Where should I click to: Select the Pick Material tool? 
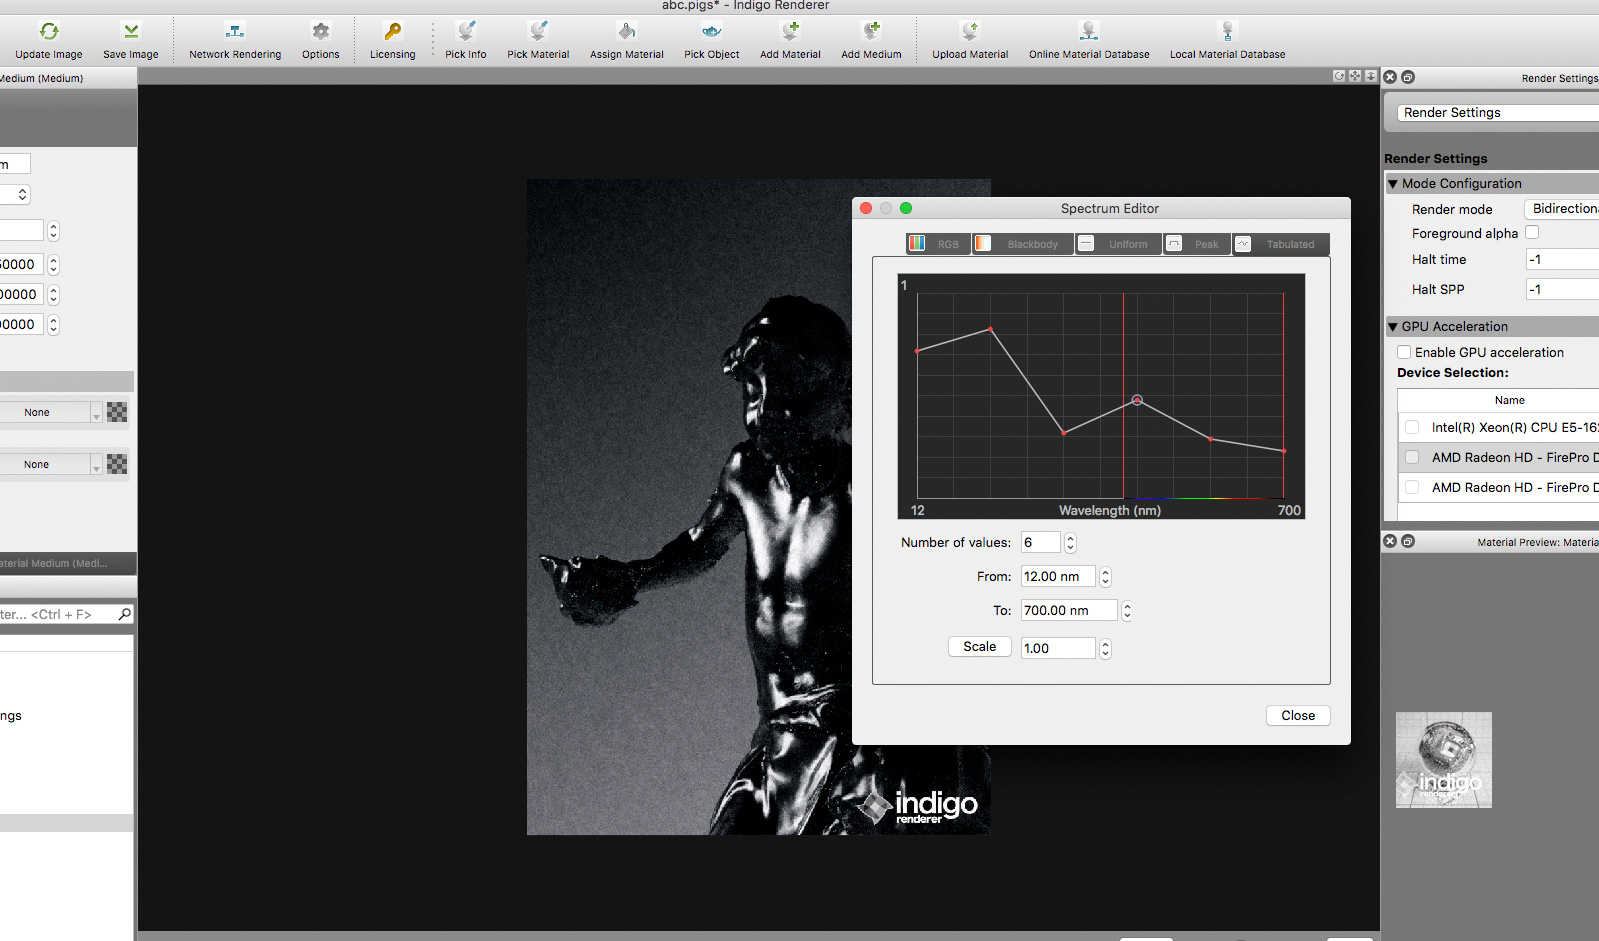[x=538, y=32]
